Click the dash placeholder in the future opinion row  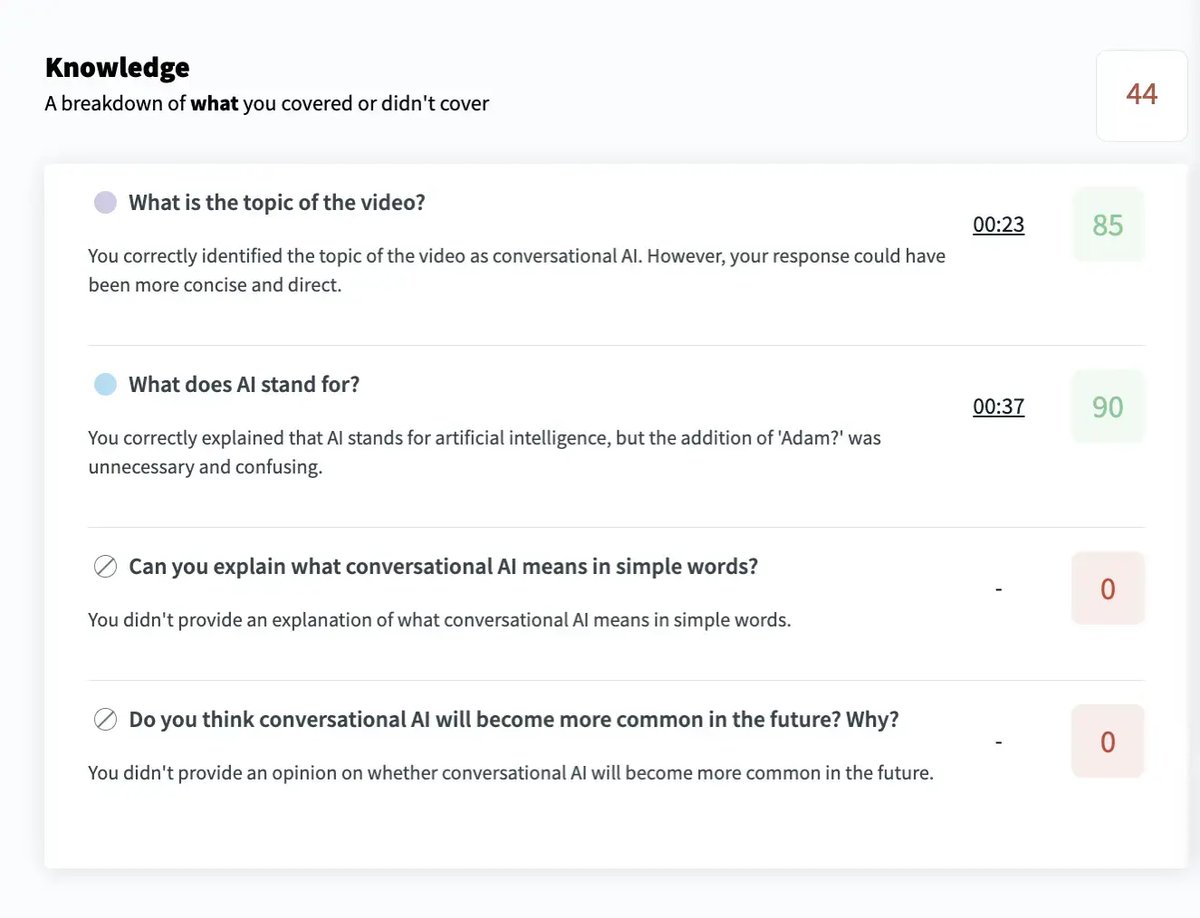click(999, 742)
